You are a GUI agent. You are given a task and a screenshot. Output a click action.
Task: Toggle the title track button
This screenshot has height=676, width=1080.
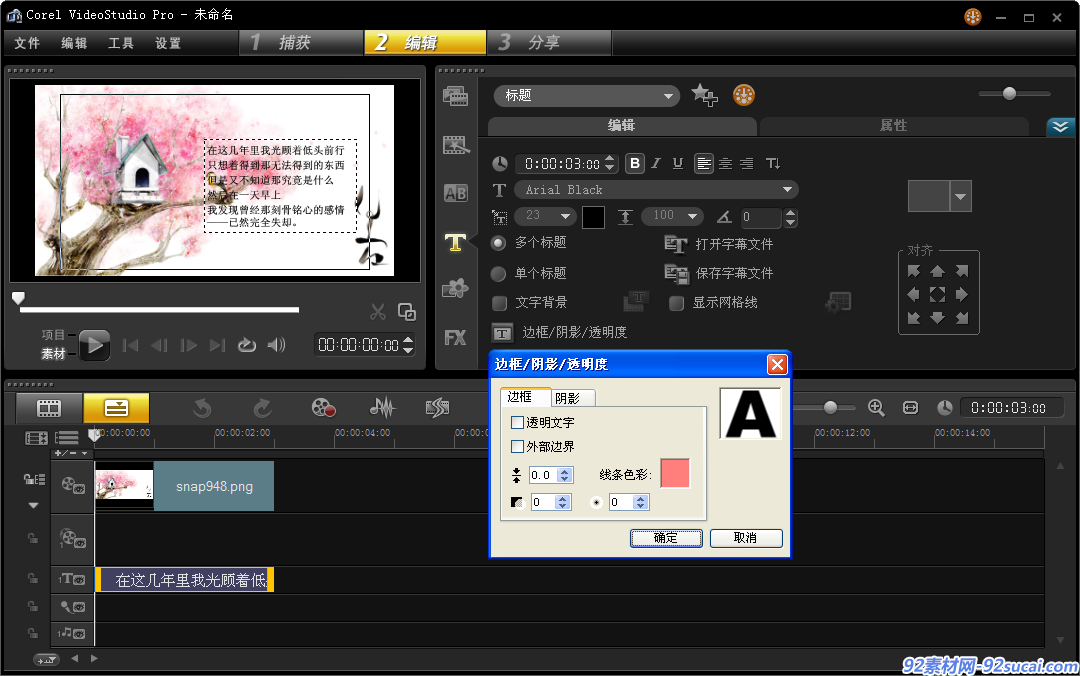[x=72, y=580]
